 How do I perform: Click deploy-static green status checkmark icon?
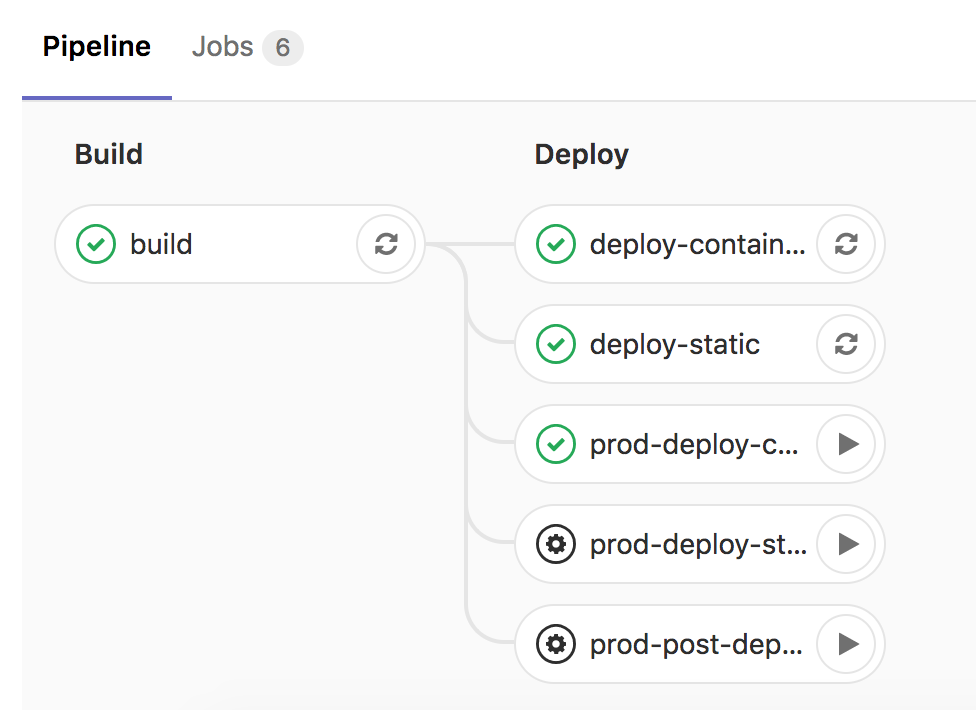tap(556, 344)
